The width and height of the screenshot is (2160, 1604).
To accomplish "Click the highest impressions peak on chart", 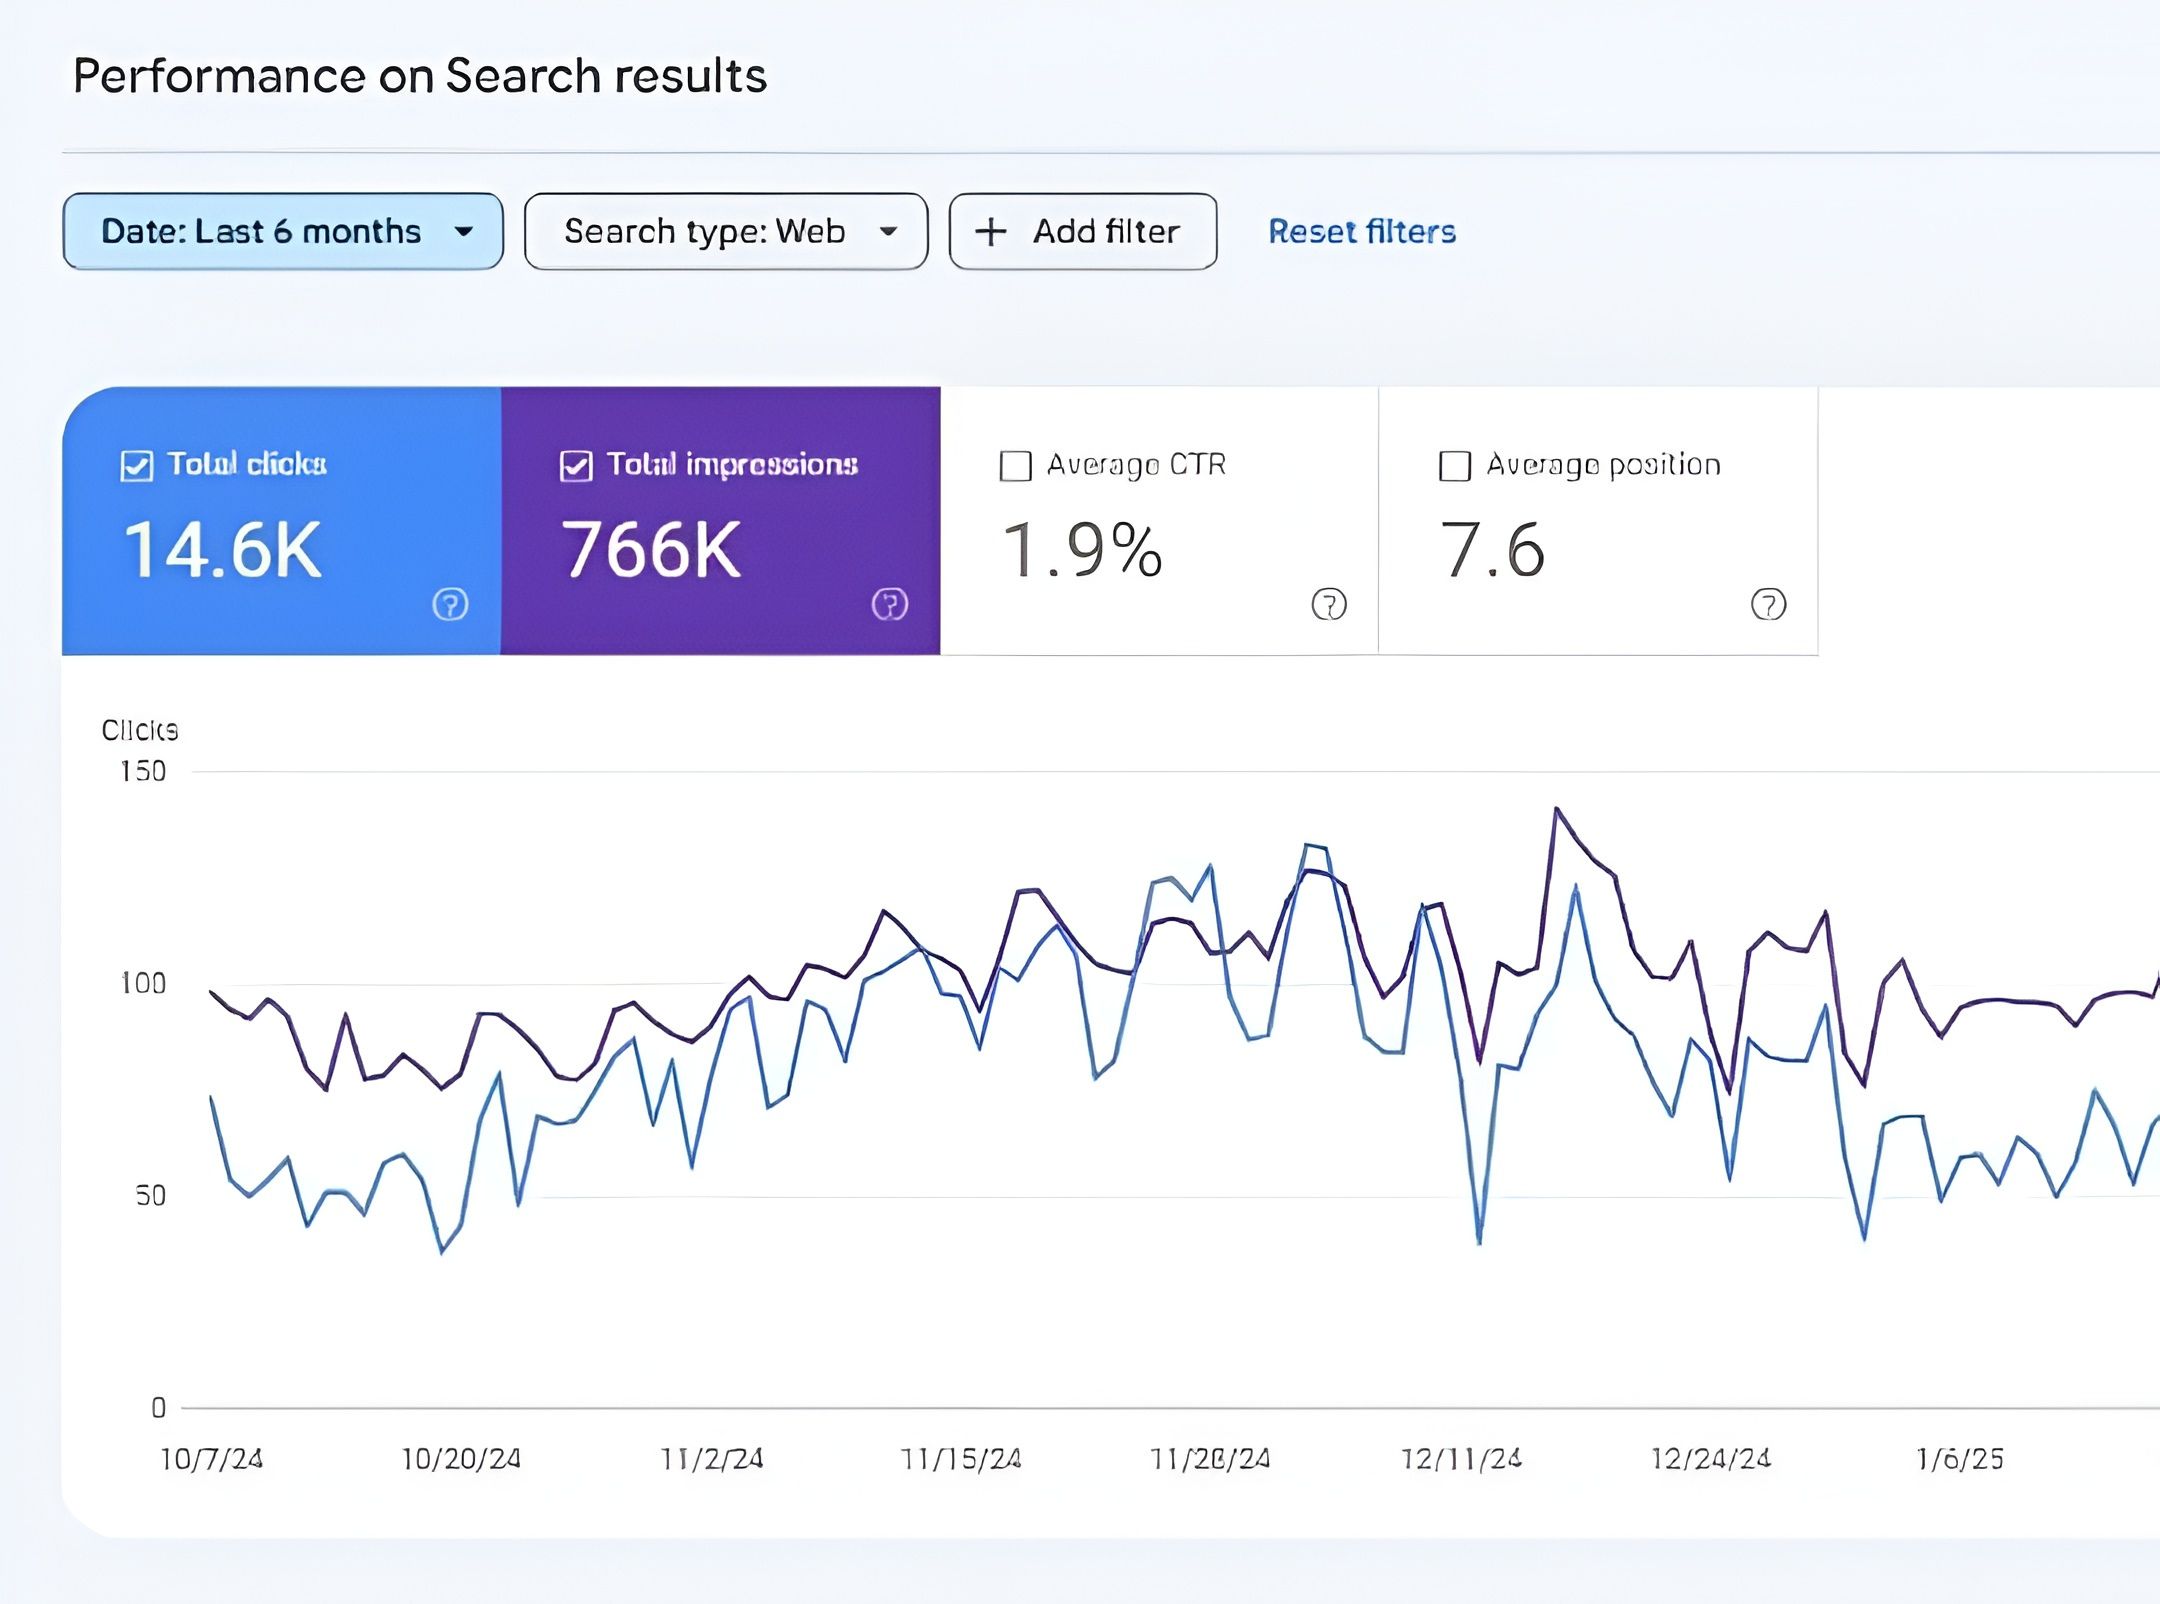I will click(1557, 808).
